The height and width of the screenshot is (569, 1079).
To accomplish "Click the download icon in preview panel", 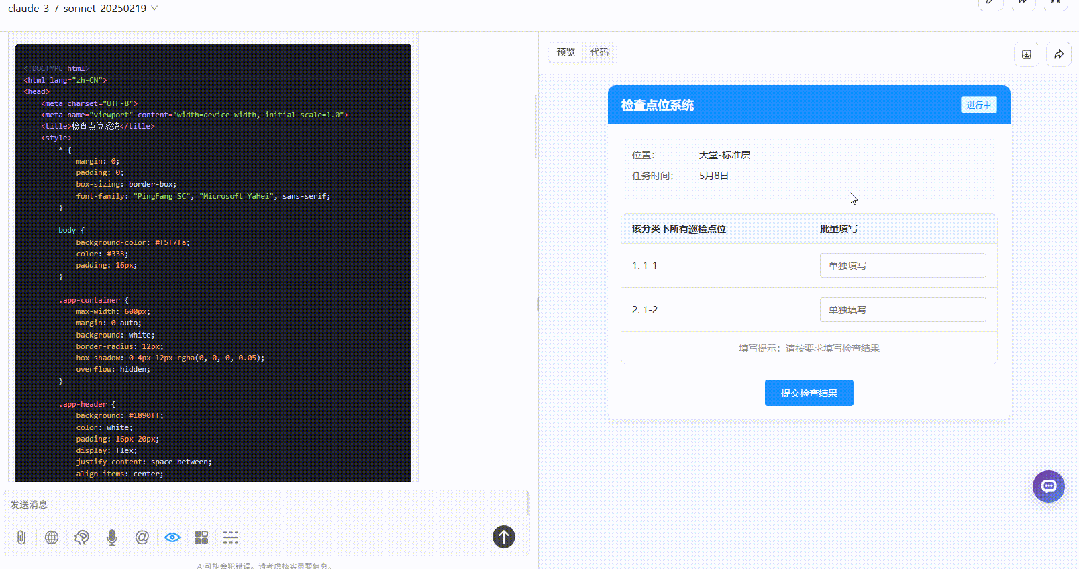I will (x=1027, y=54).
